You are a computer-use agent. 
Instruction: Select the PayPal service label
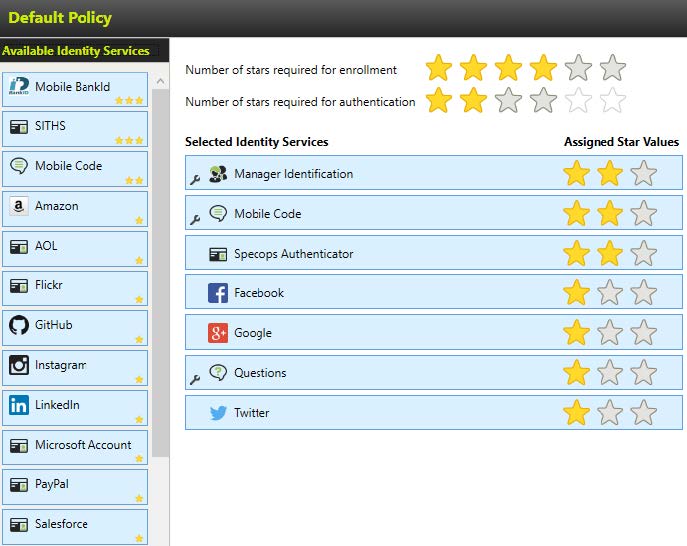pyautogui.click(x=52, y=484)
